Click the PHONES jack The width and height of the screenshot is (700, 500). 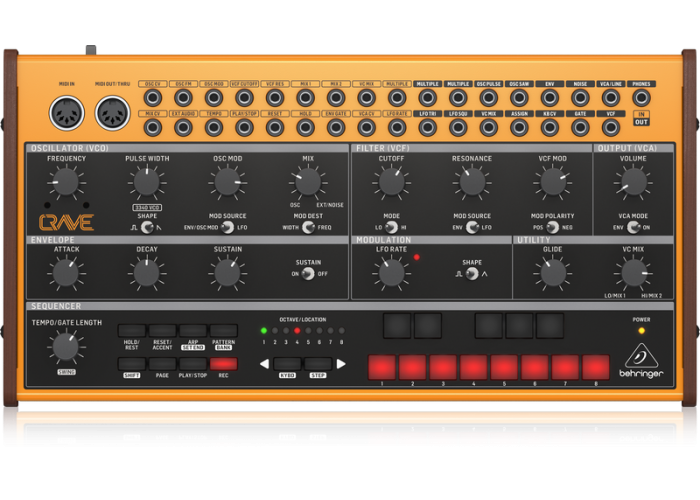pyautogui.click(x=642, y=97)
